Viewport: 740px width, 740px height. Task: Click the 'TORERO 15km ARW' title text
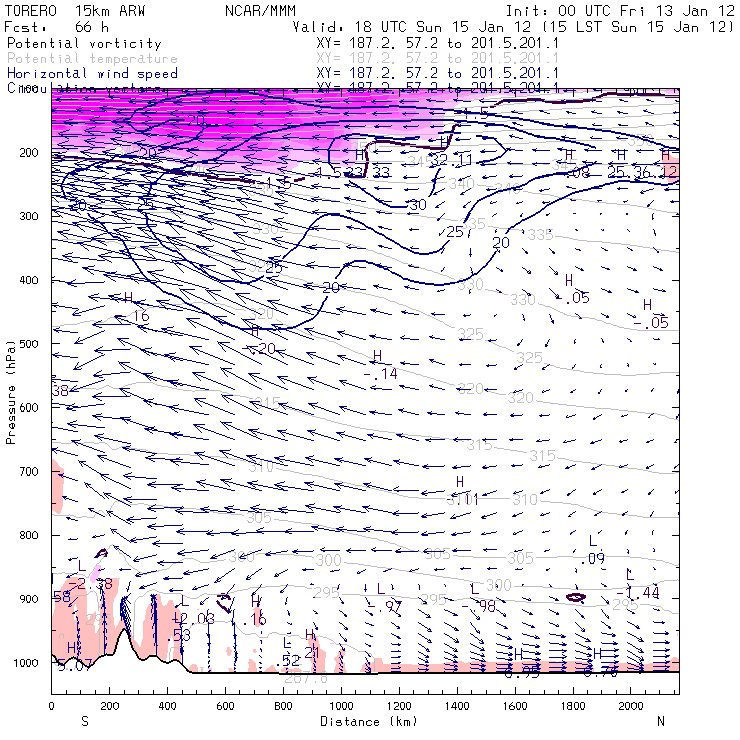[x=75, y=11]
